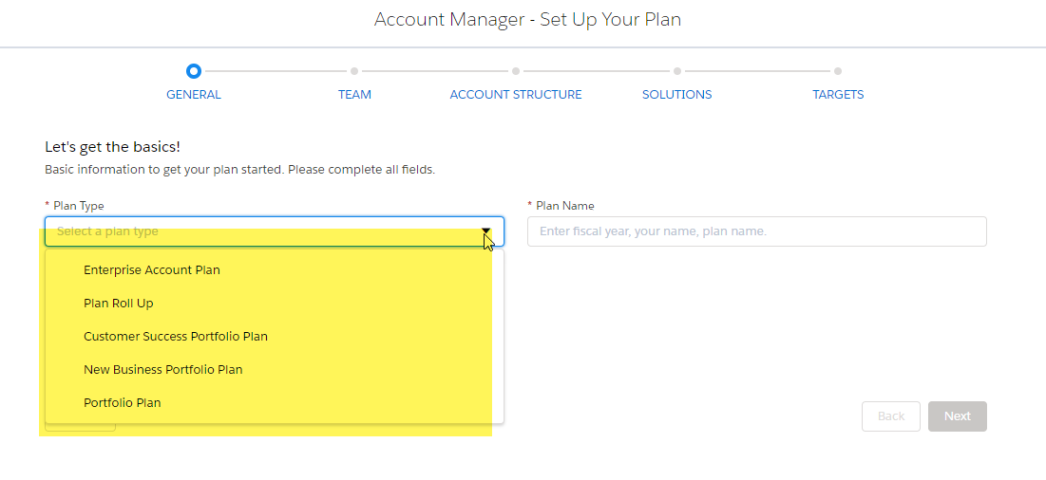This screenshot has width=1046, height=480.
Task: Open the ACCOUNT STRUCTURE step label
Action: 516,95
